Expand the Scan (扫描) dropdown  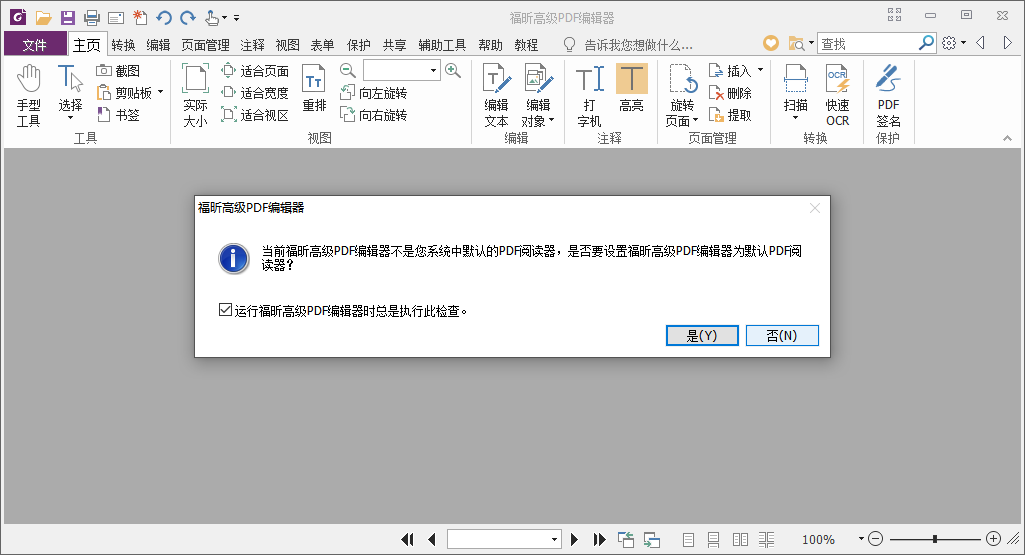796,118
